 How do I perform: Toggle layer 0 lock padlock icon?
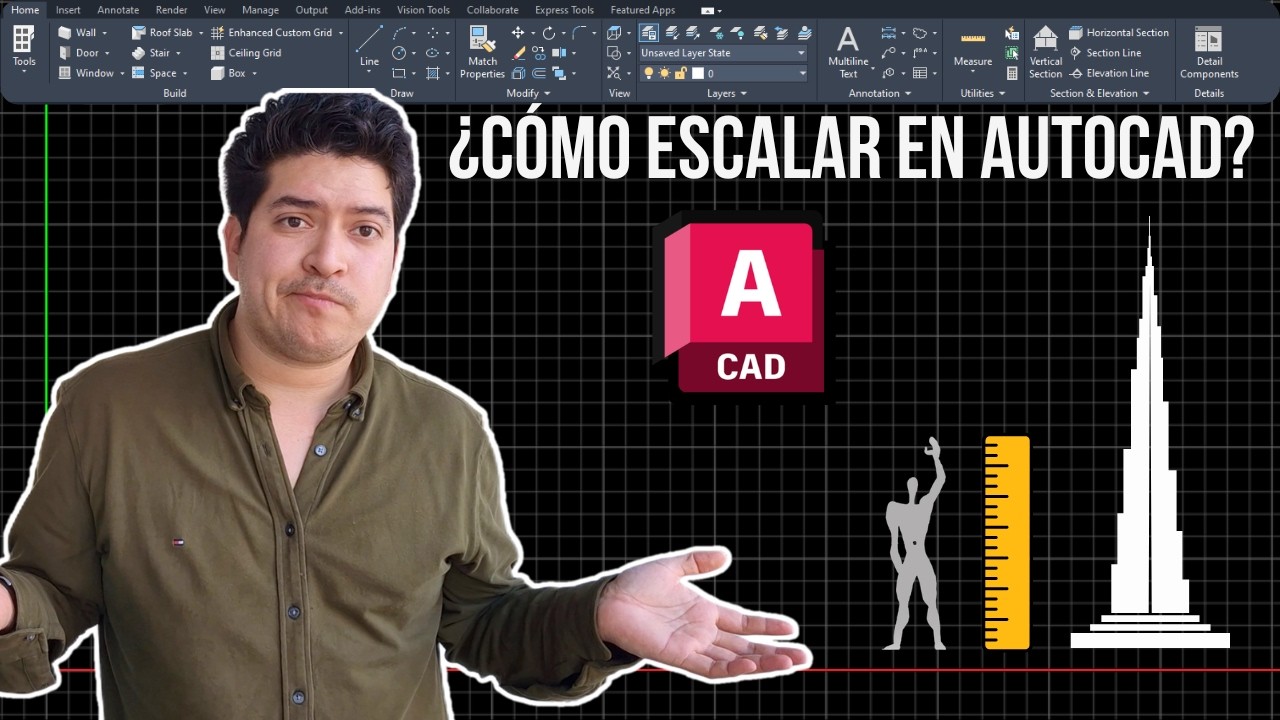point(680,73)
